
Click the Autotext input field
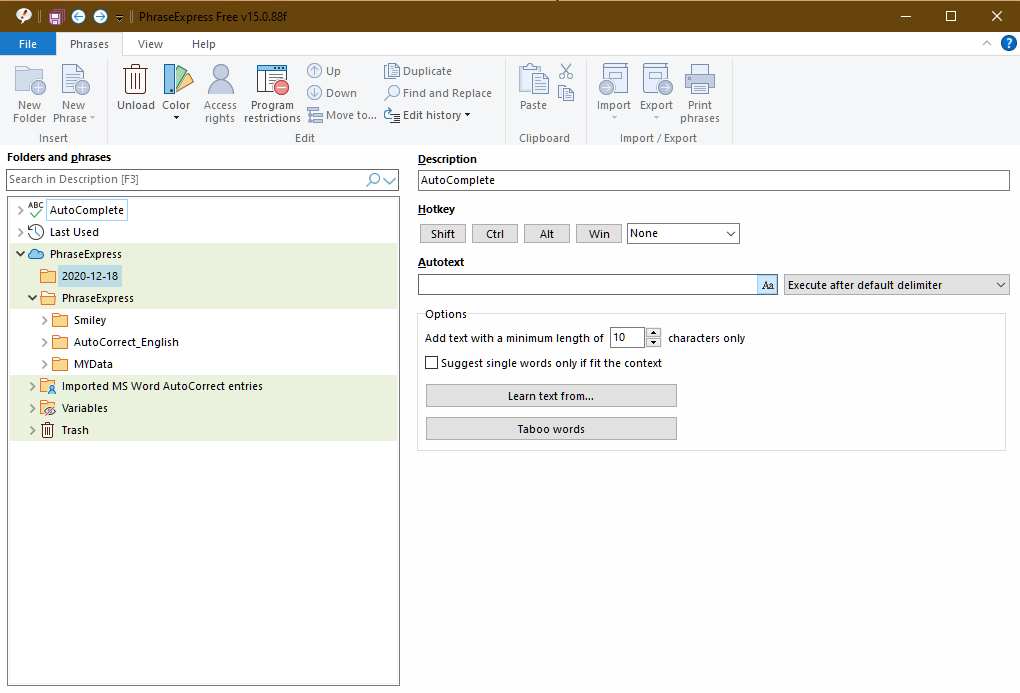point(587,285)
